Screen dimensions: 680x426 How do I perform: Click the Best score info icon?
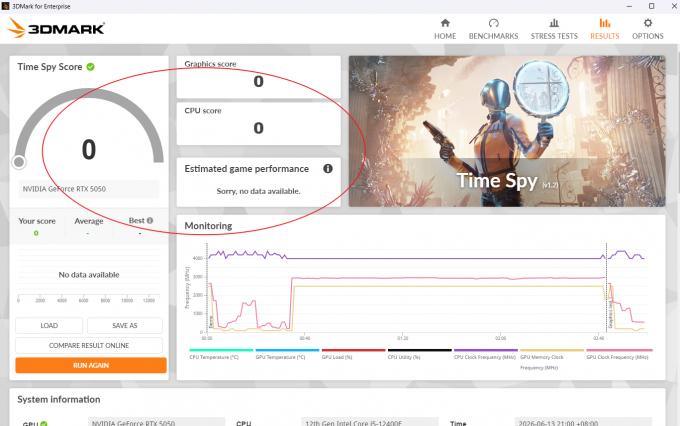(x=150, y=220)
